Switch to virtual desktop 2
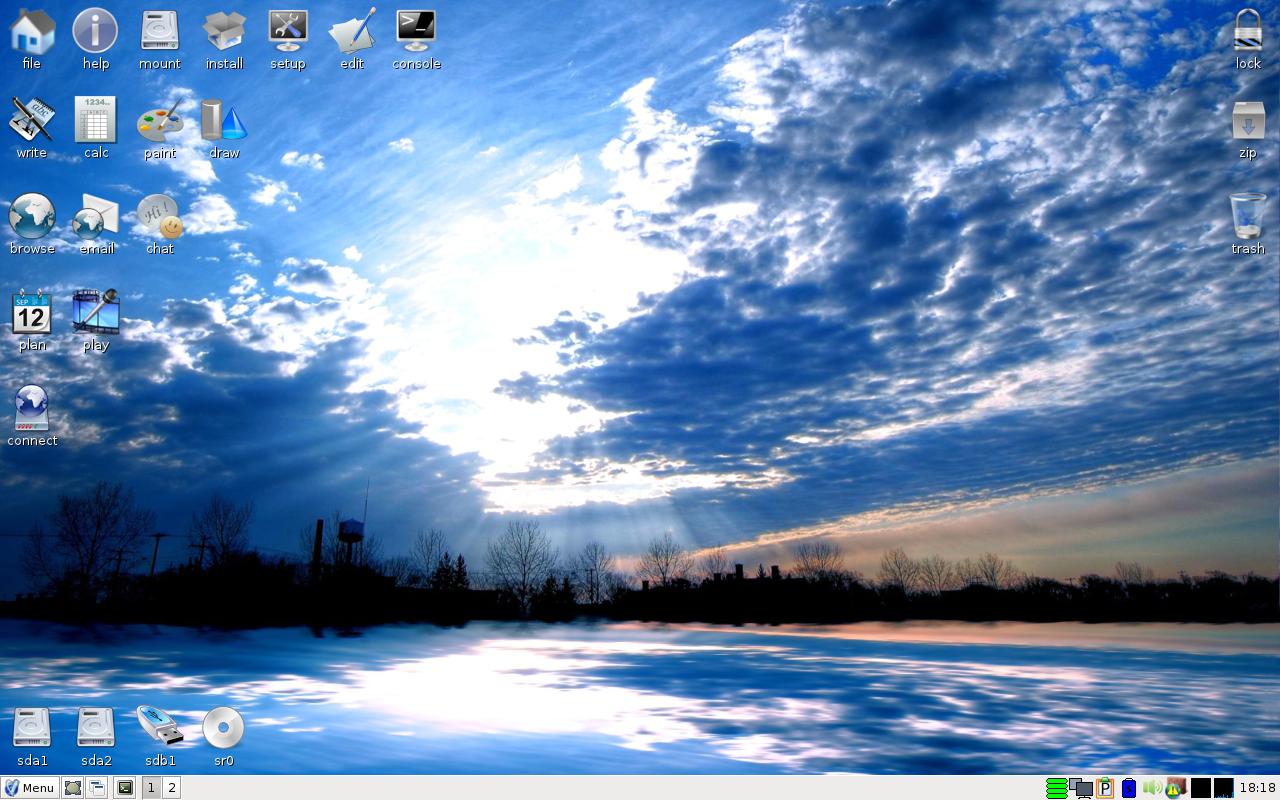 pyautogui.click(x=172, y=788)
